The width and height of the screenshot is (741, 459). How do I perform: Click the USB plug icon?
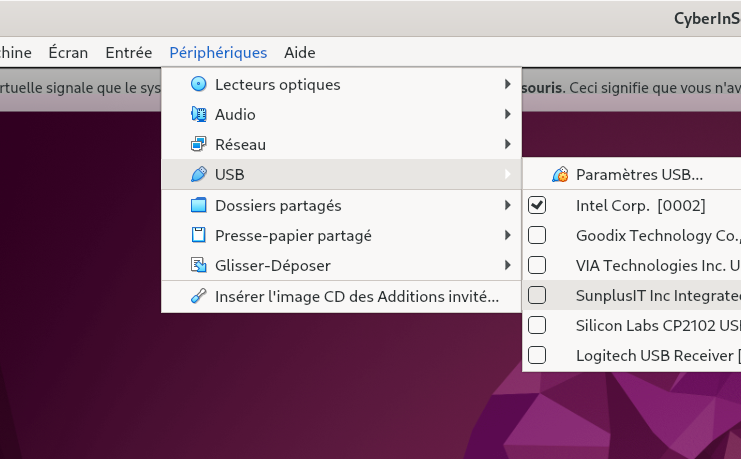tap(198, 175)
